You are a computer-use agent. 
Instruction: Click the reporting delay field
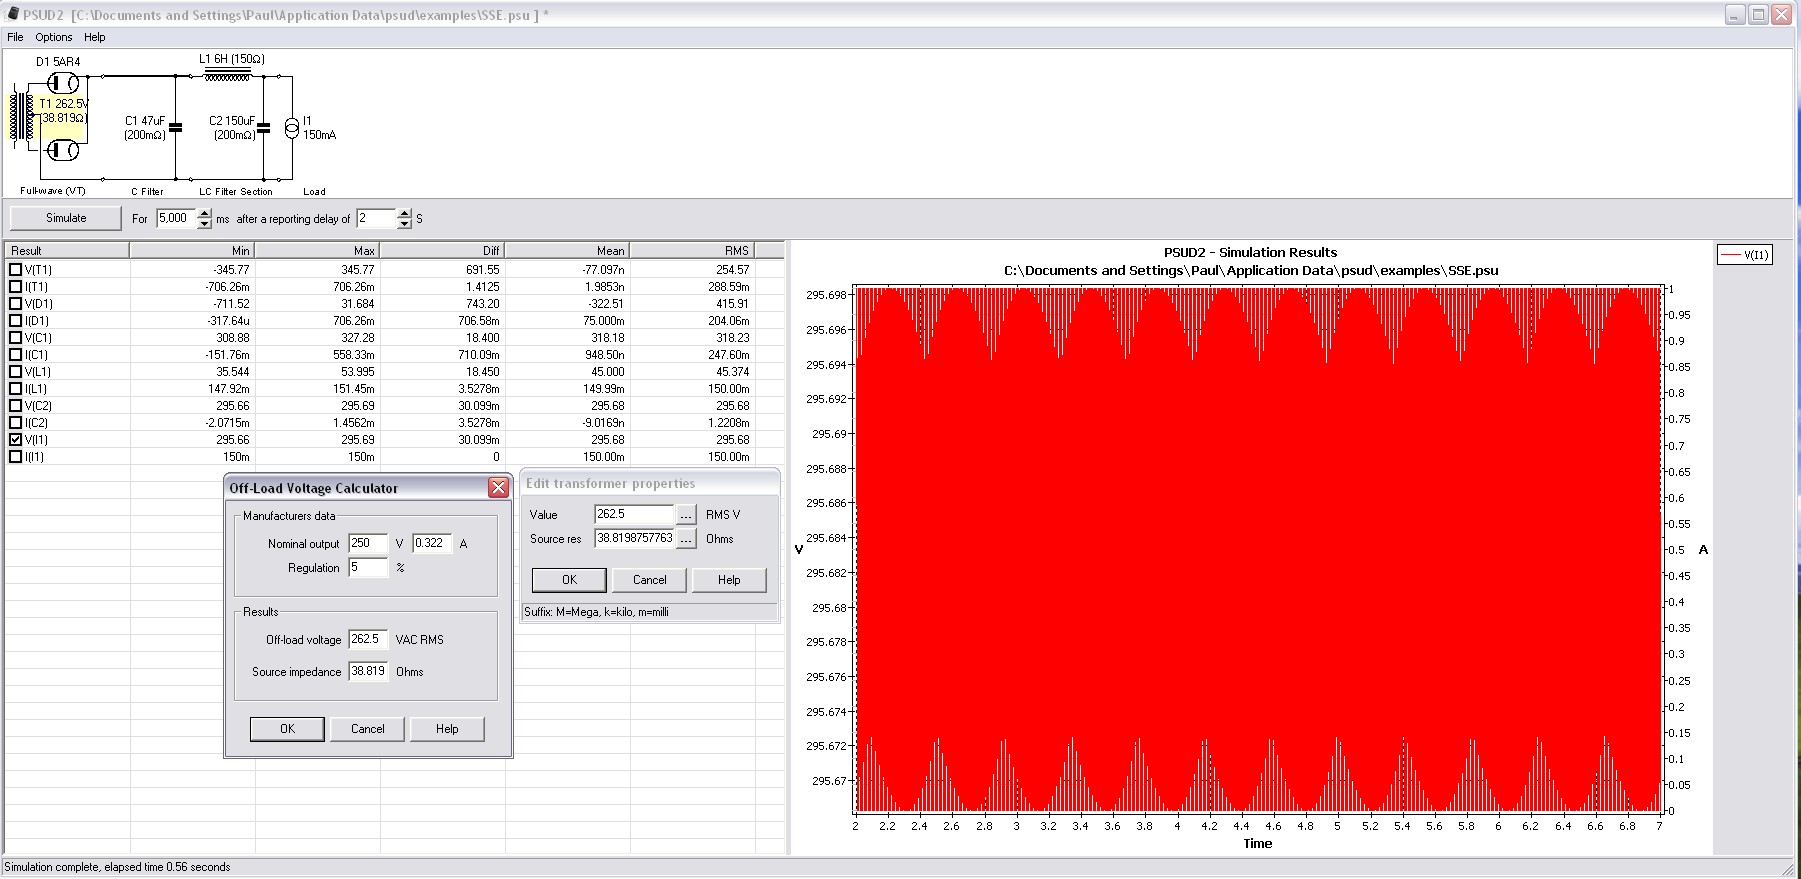(x=377, y=218)
